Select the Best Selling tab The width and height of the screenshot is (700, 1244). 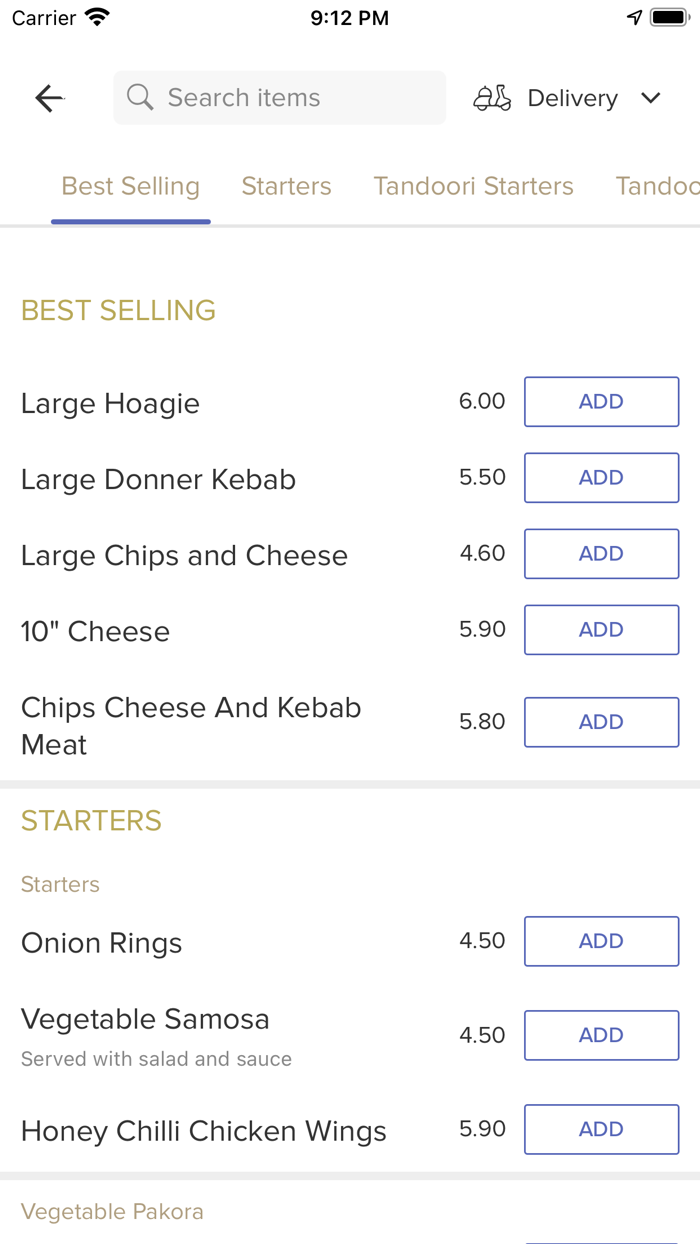(x=131, y=186)
